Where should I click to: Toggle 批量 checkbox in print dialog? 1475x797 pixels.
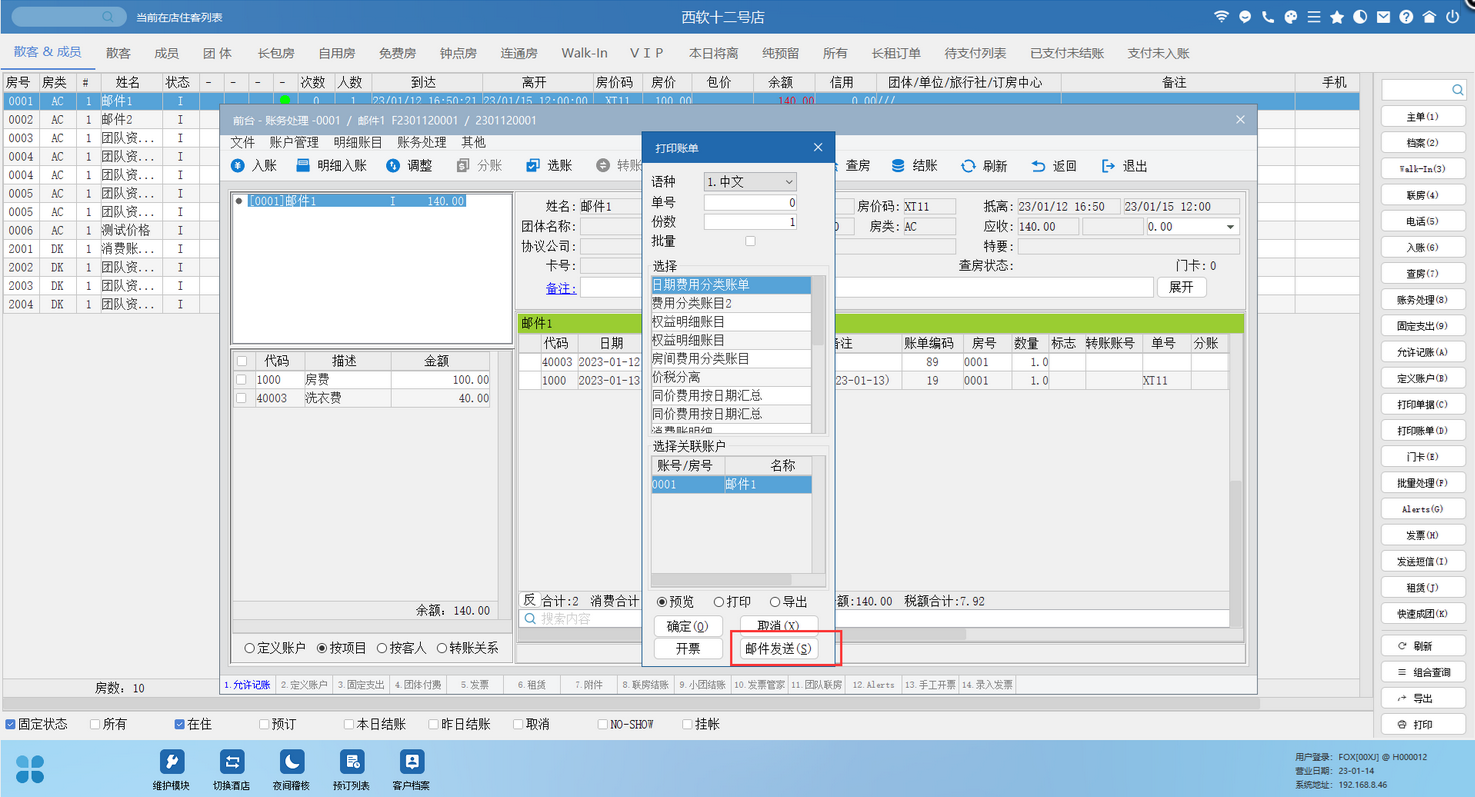[x=750, y=241]
